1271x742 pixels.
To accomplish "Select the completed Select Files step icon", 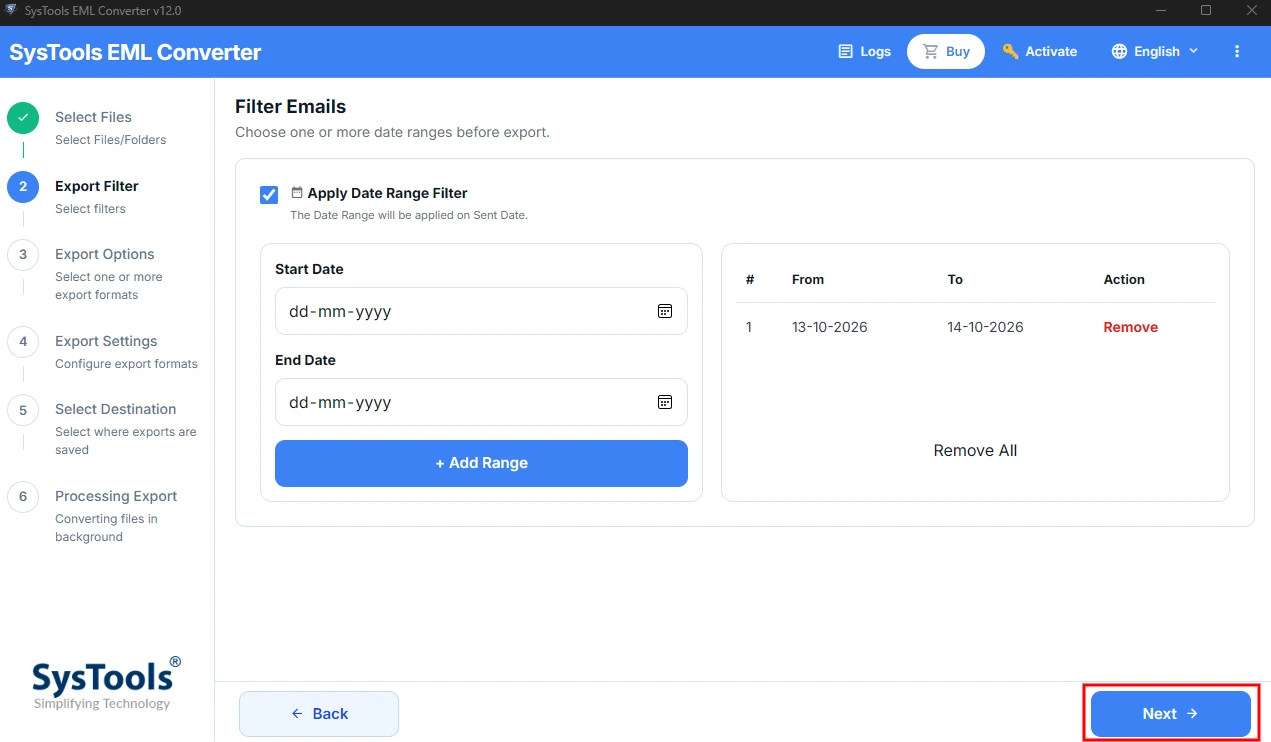I will click(x=23, y=118).
